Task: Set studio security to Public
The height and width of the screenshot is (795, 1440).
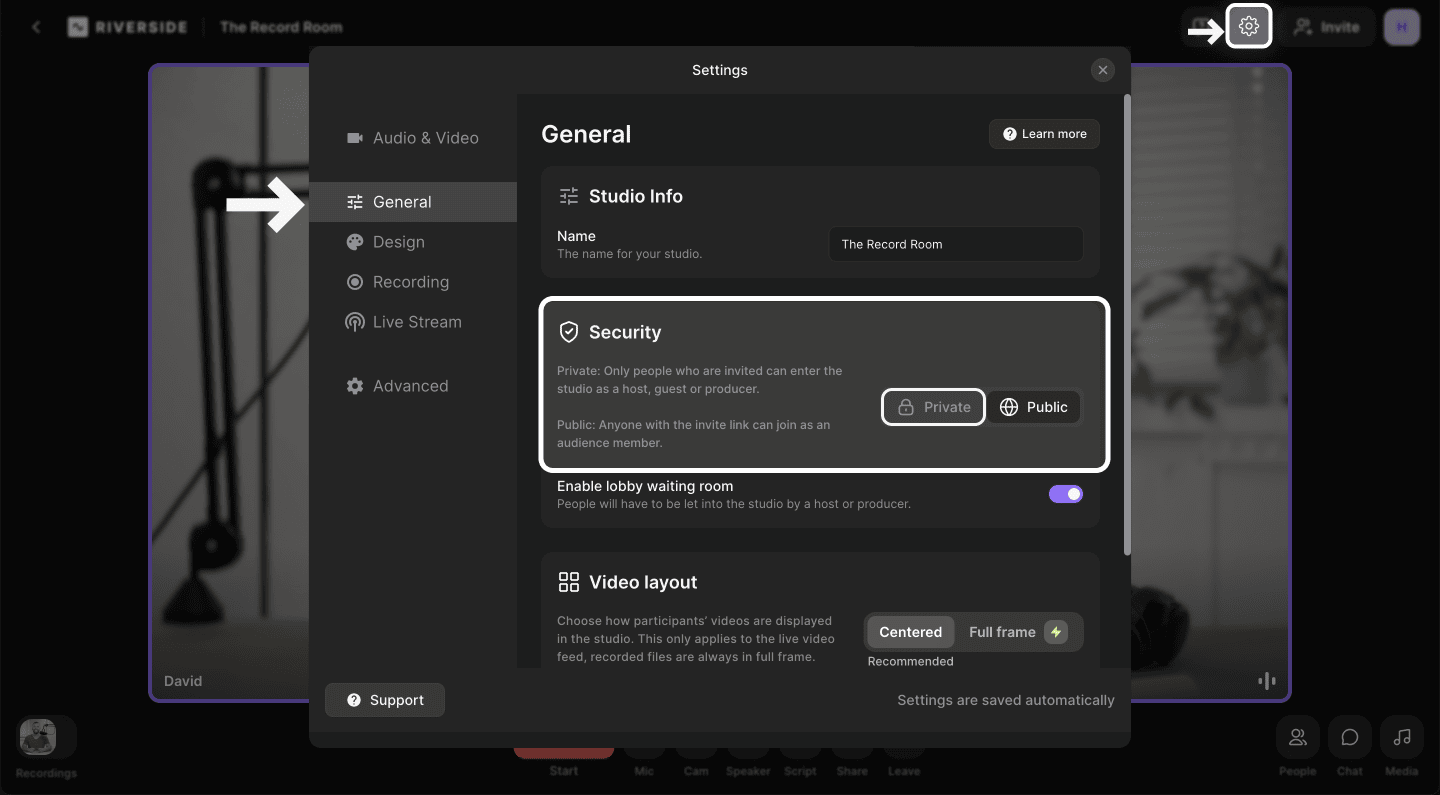Action: tap(1034, 407)
